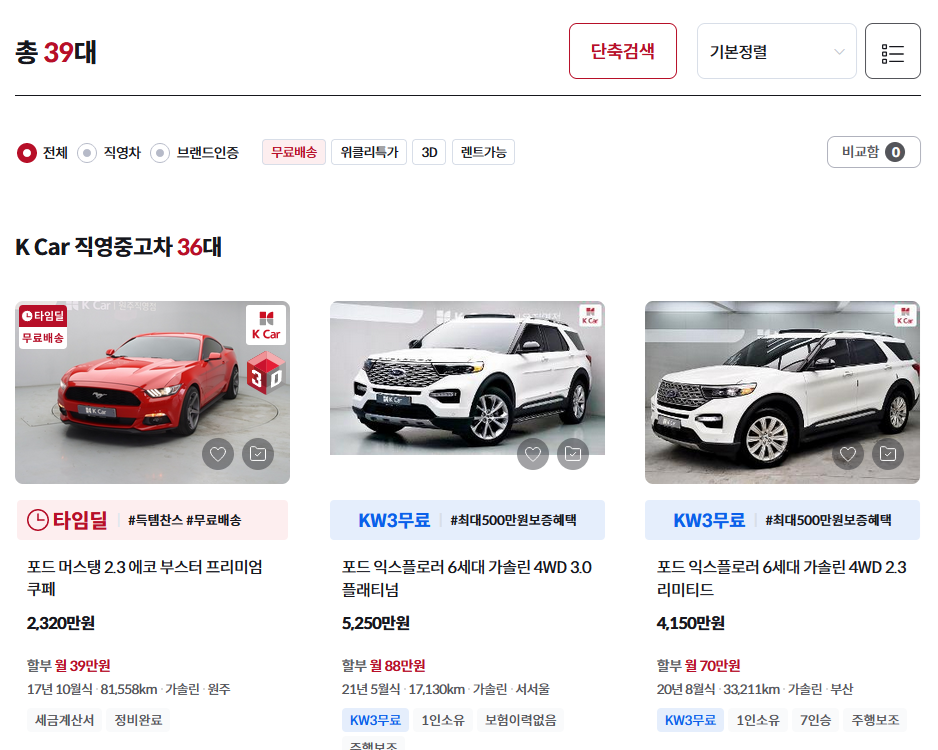Open the 비교함 compare box

click(873, 152)
